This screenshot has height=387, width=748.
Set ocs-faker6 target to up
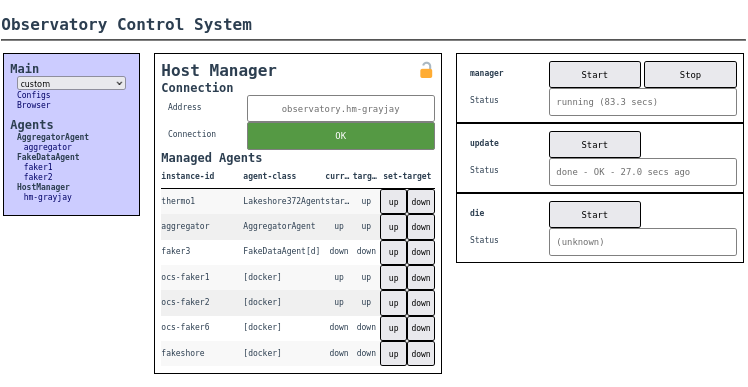[x=393, y=328]
